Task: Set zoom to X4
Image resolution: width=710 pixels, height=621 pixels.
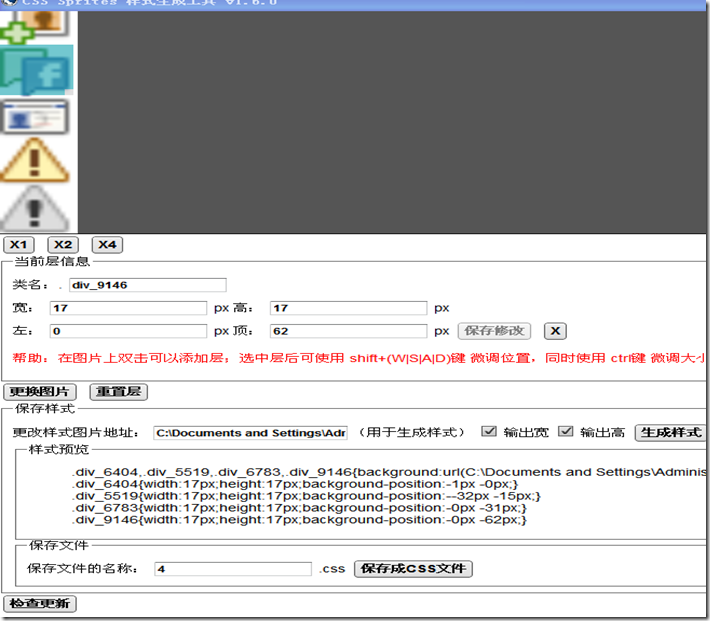Action: point(107,245)
